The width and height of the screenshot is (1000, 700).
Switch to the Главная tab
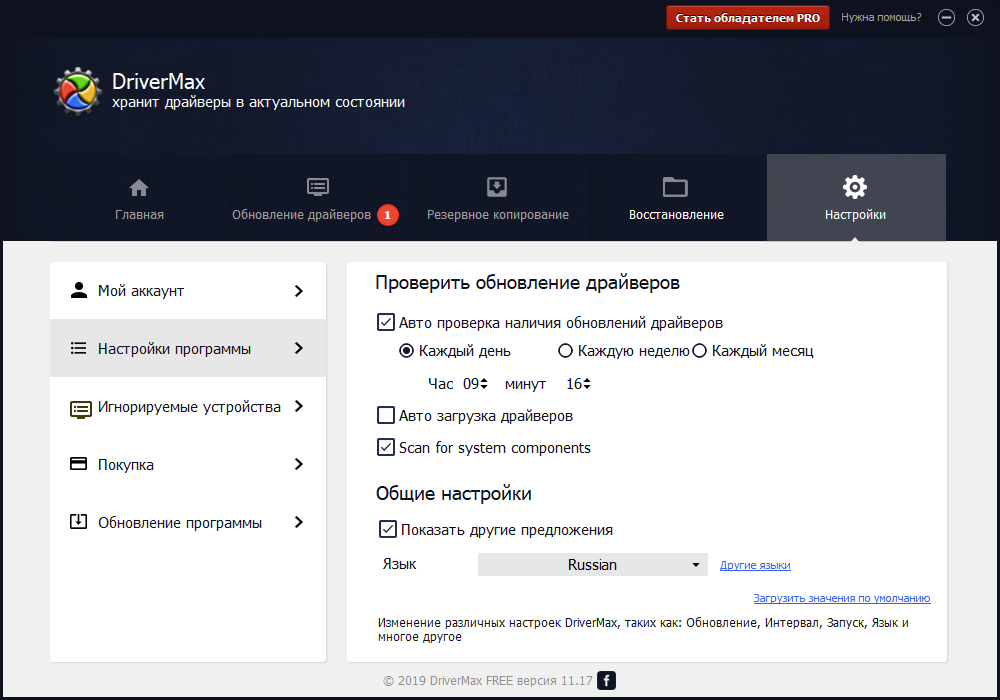point(139,198)
